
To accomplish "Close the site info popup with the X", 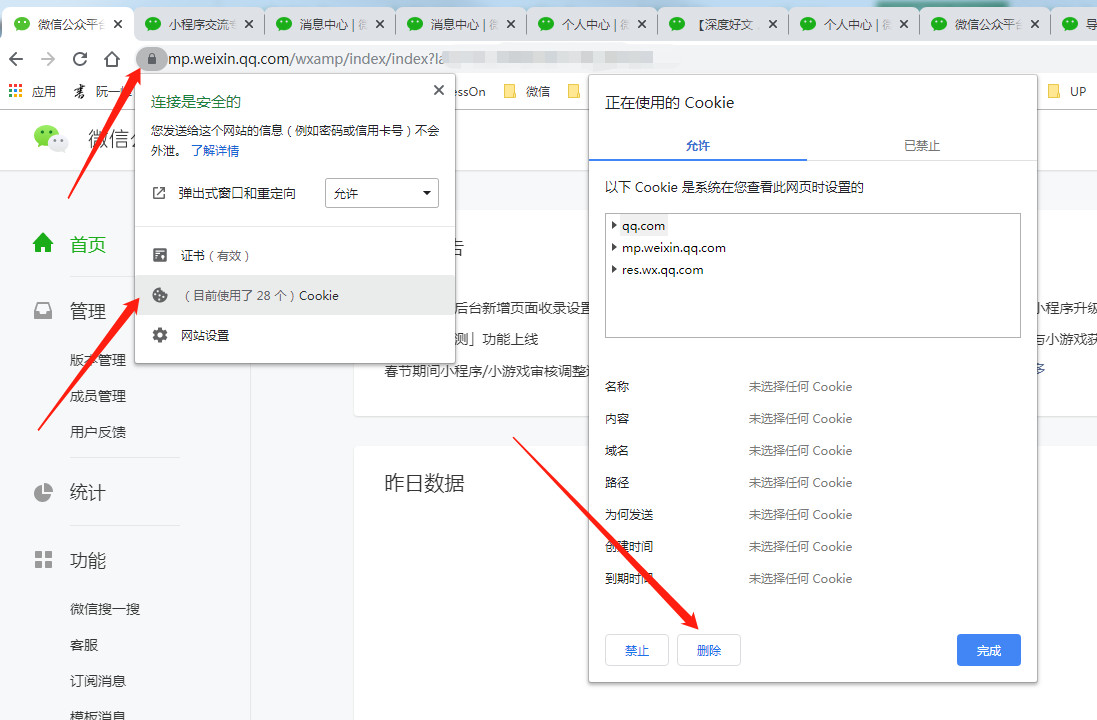I will click(439, 90).
